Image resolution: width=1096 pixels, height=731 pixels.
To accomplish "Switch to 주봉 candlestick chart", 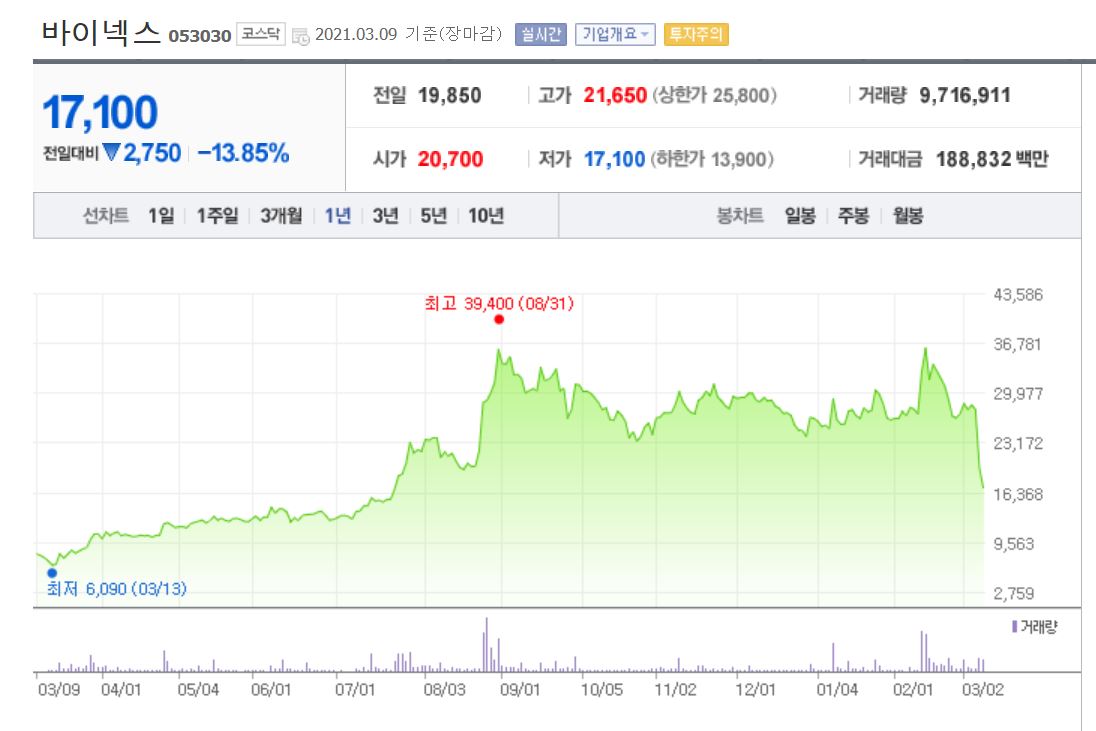I will click(853, 216).
